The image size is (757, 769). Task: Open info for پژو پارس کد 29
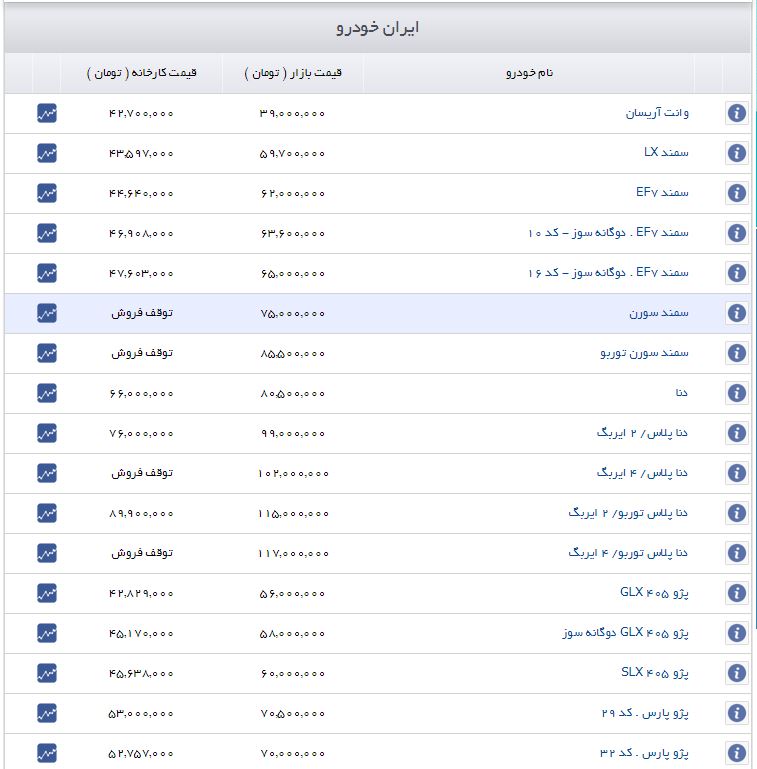[x=736, y=714]
